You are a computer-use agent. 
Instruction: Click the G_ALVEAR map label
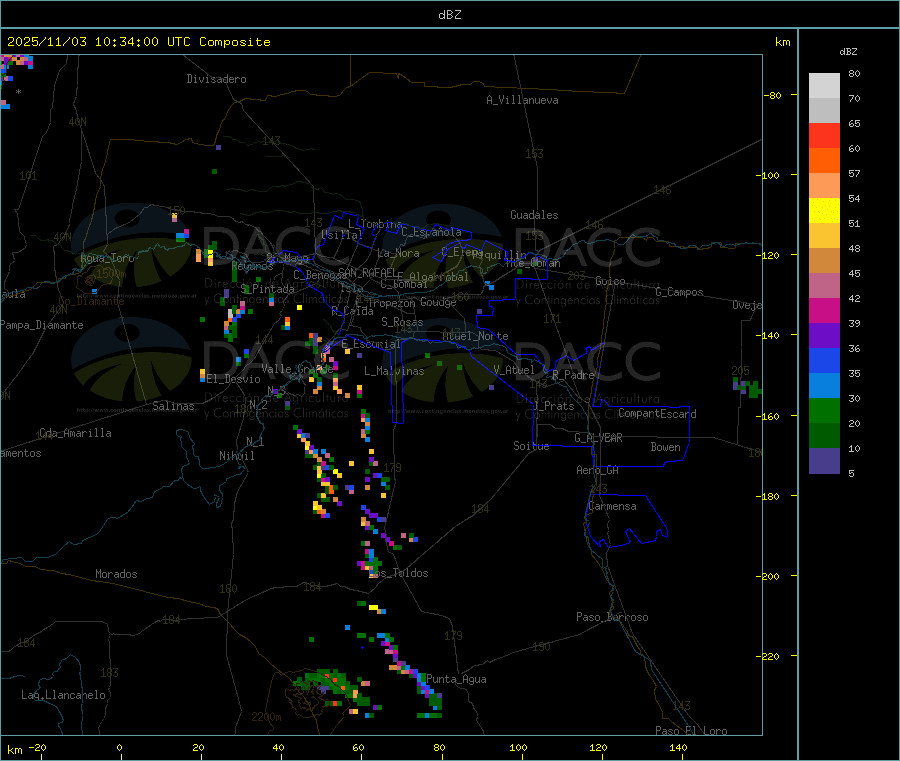(598, 438)
